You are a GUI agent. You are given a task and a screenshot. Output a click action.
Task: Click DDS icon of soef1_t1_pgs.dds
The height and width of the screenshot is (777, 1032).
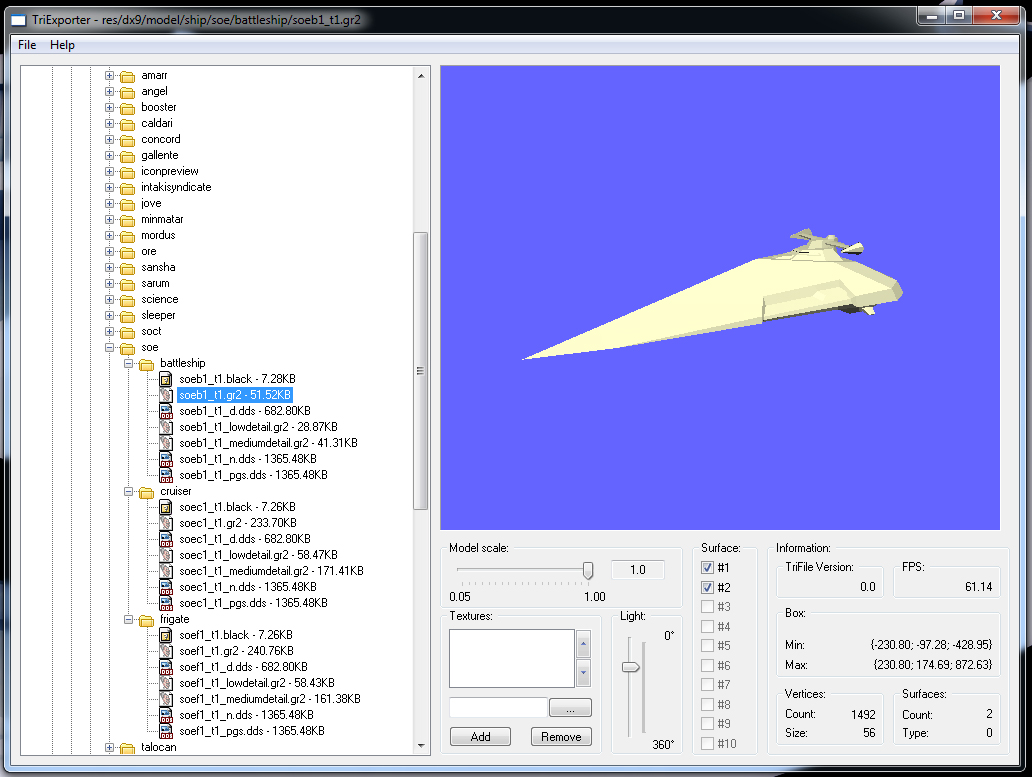(166, 732)
